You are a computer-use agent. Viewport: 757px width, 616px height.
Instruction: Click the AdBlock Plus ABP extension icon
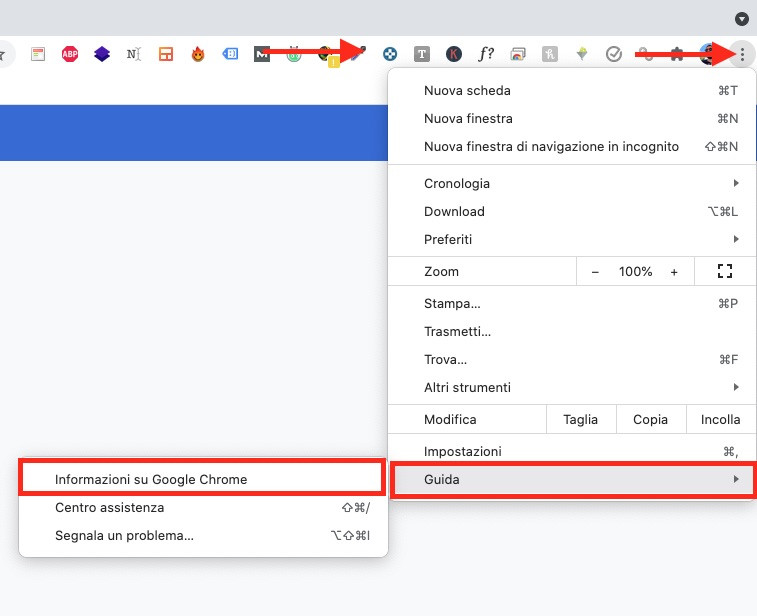(70, 54)
